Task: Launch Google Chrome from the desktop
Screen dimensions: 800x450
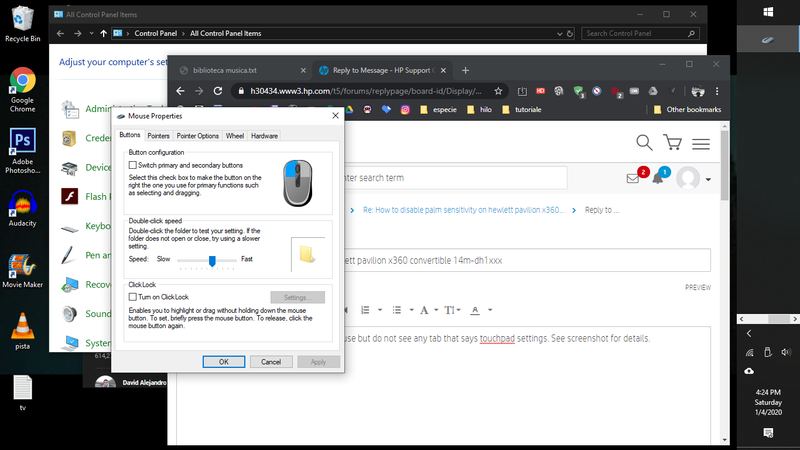Action: tap(22, 90)
